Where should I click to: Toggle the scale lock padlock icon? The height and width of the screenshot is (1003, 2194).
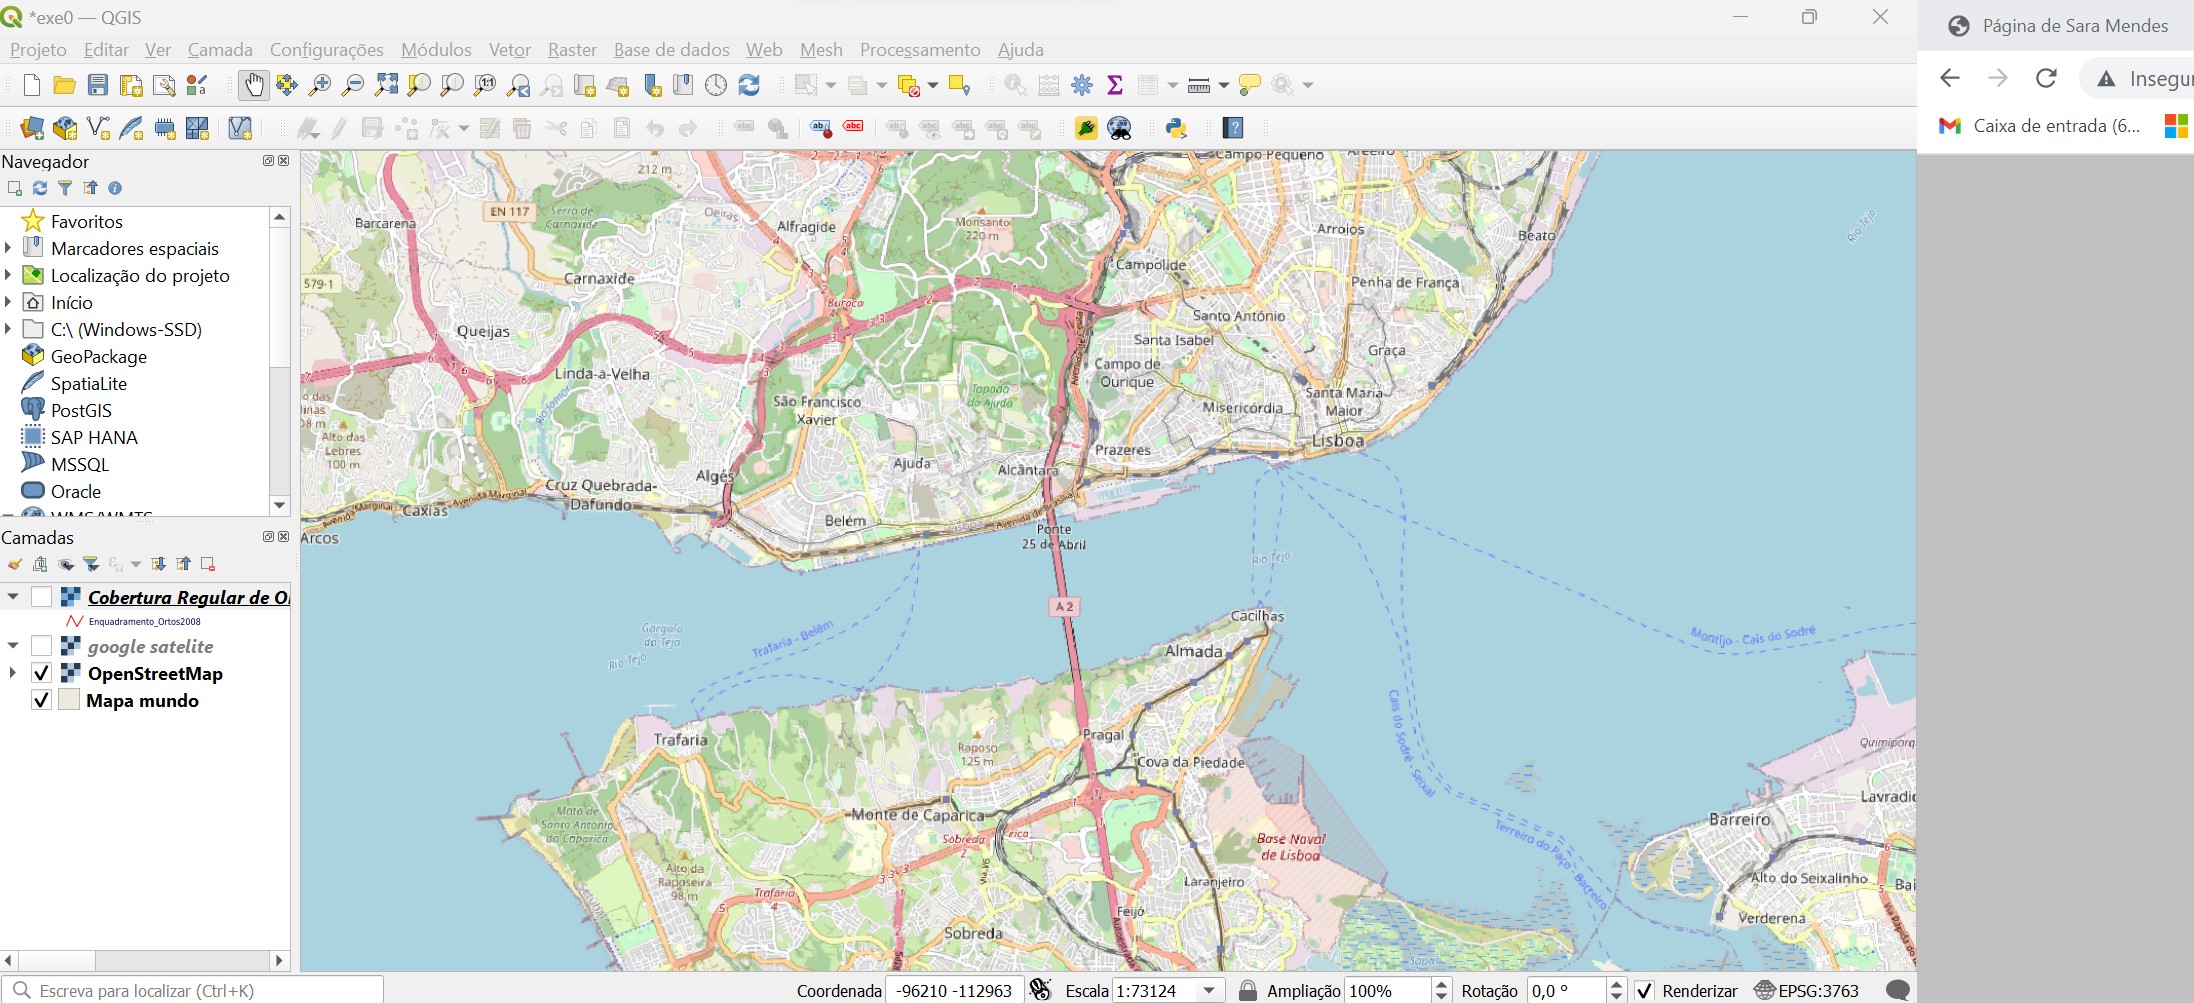coord(1248,990)
